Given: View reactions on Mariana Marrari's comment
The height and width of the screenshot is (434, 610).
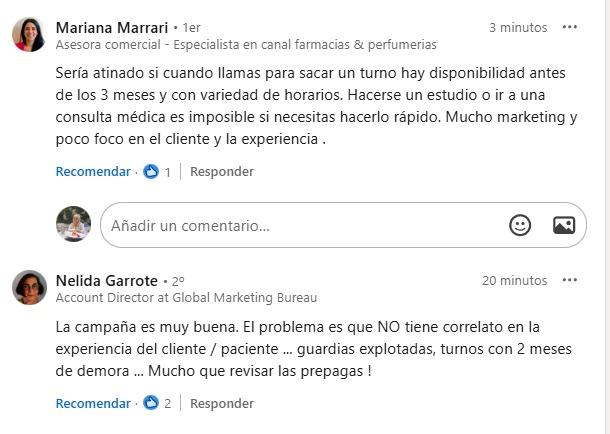Looking at the screenshot, I should click(158, 172).
